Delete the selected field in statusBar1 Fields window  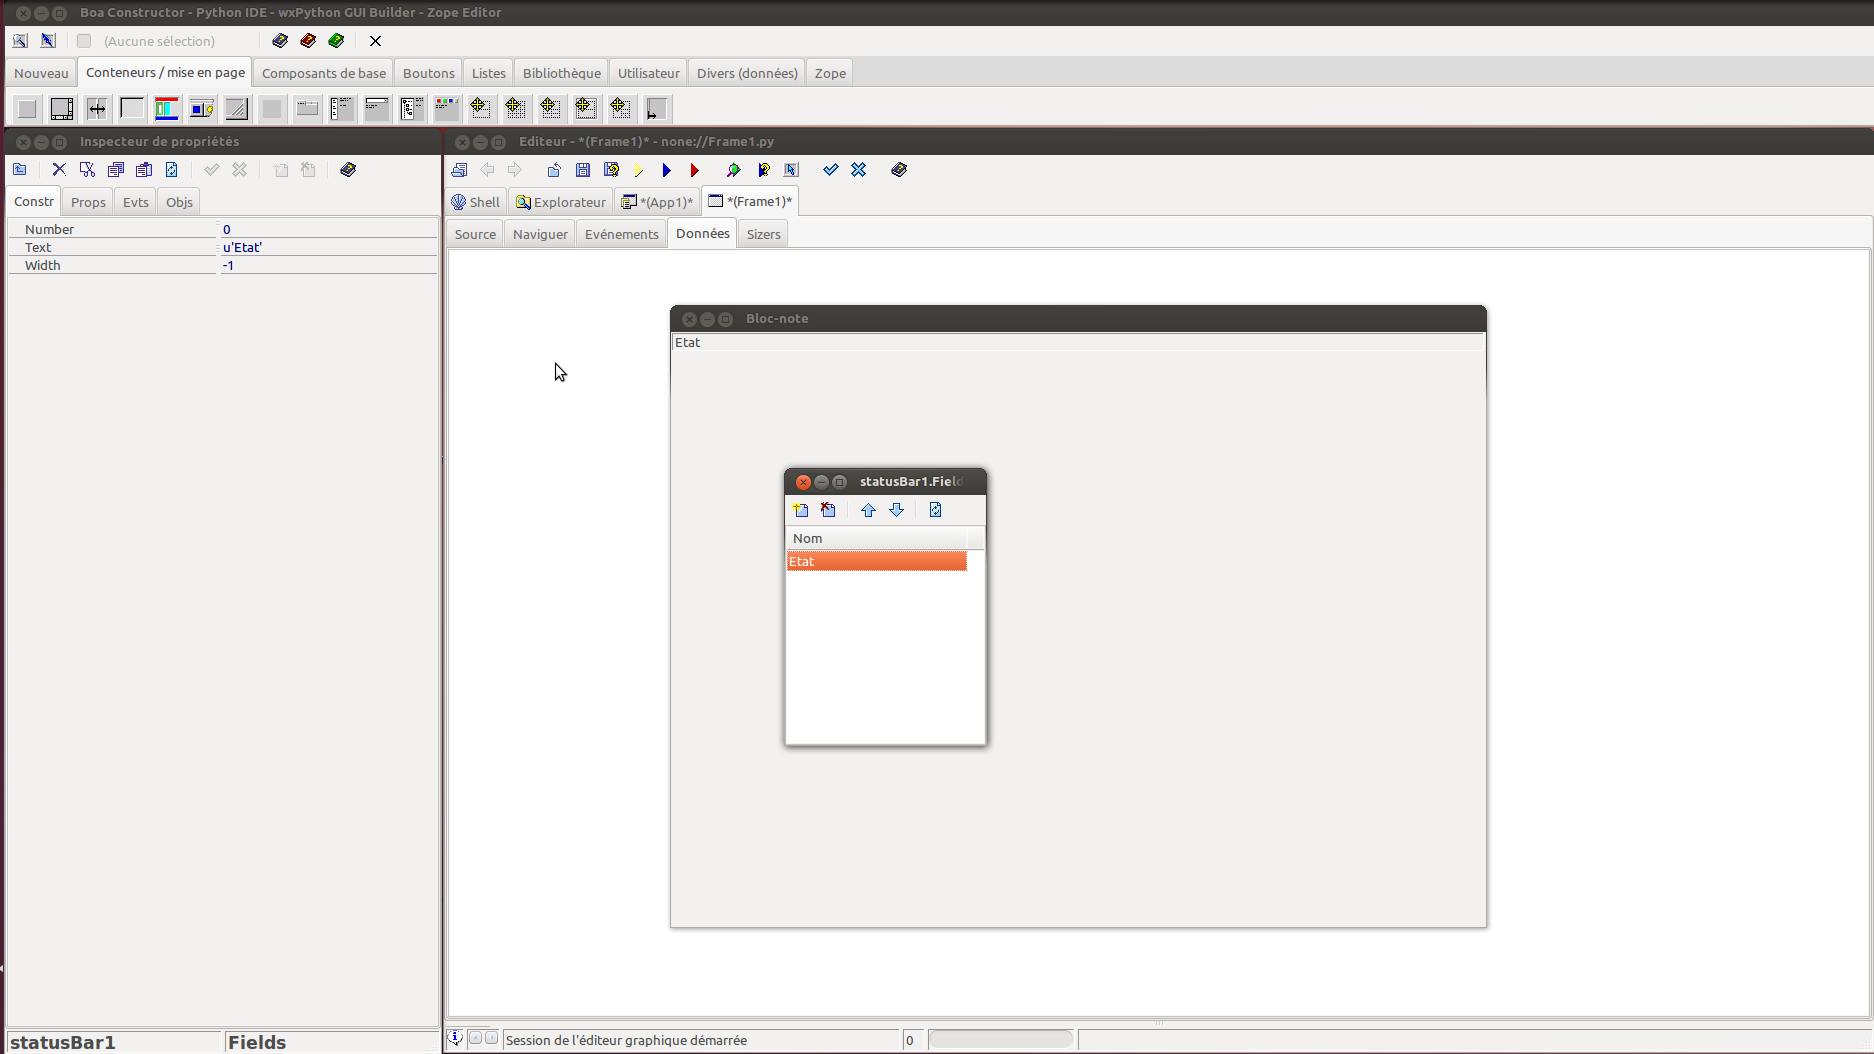click(828, 510)
